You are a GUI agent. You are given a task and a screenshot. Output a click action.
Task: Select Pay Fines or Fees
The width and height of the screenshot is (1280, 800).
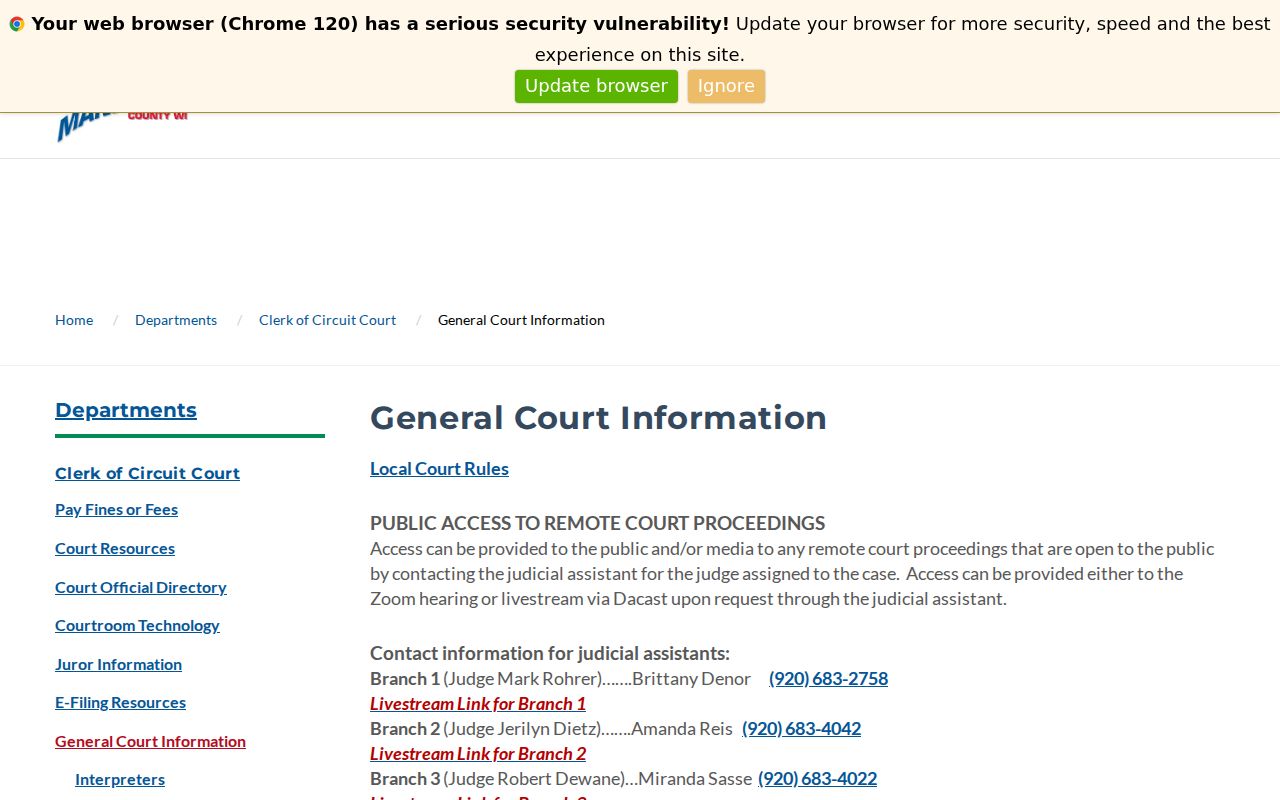point(116,510)
